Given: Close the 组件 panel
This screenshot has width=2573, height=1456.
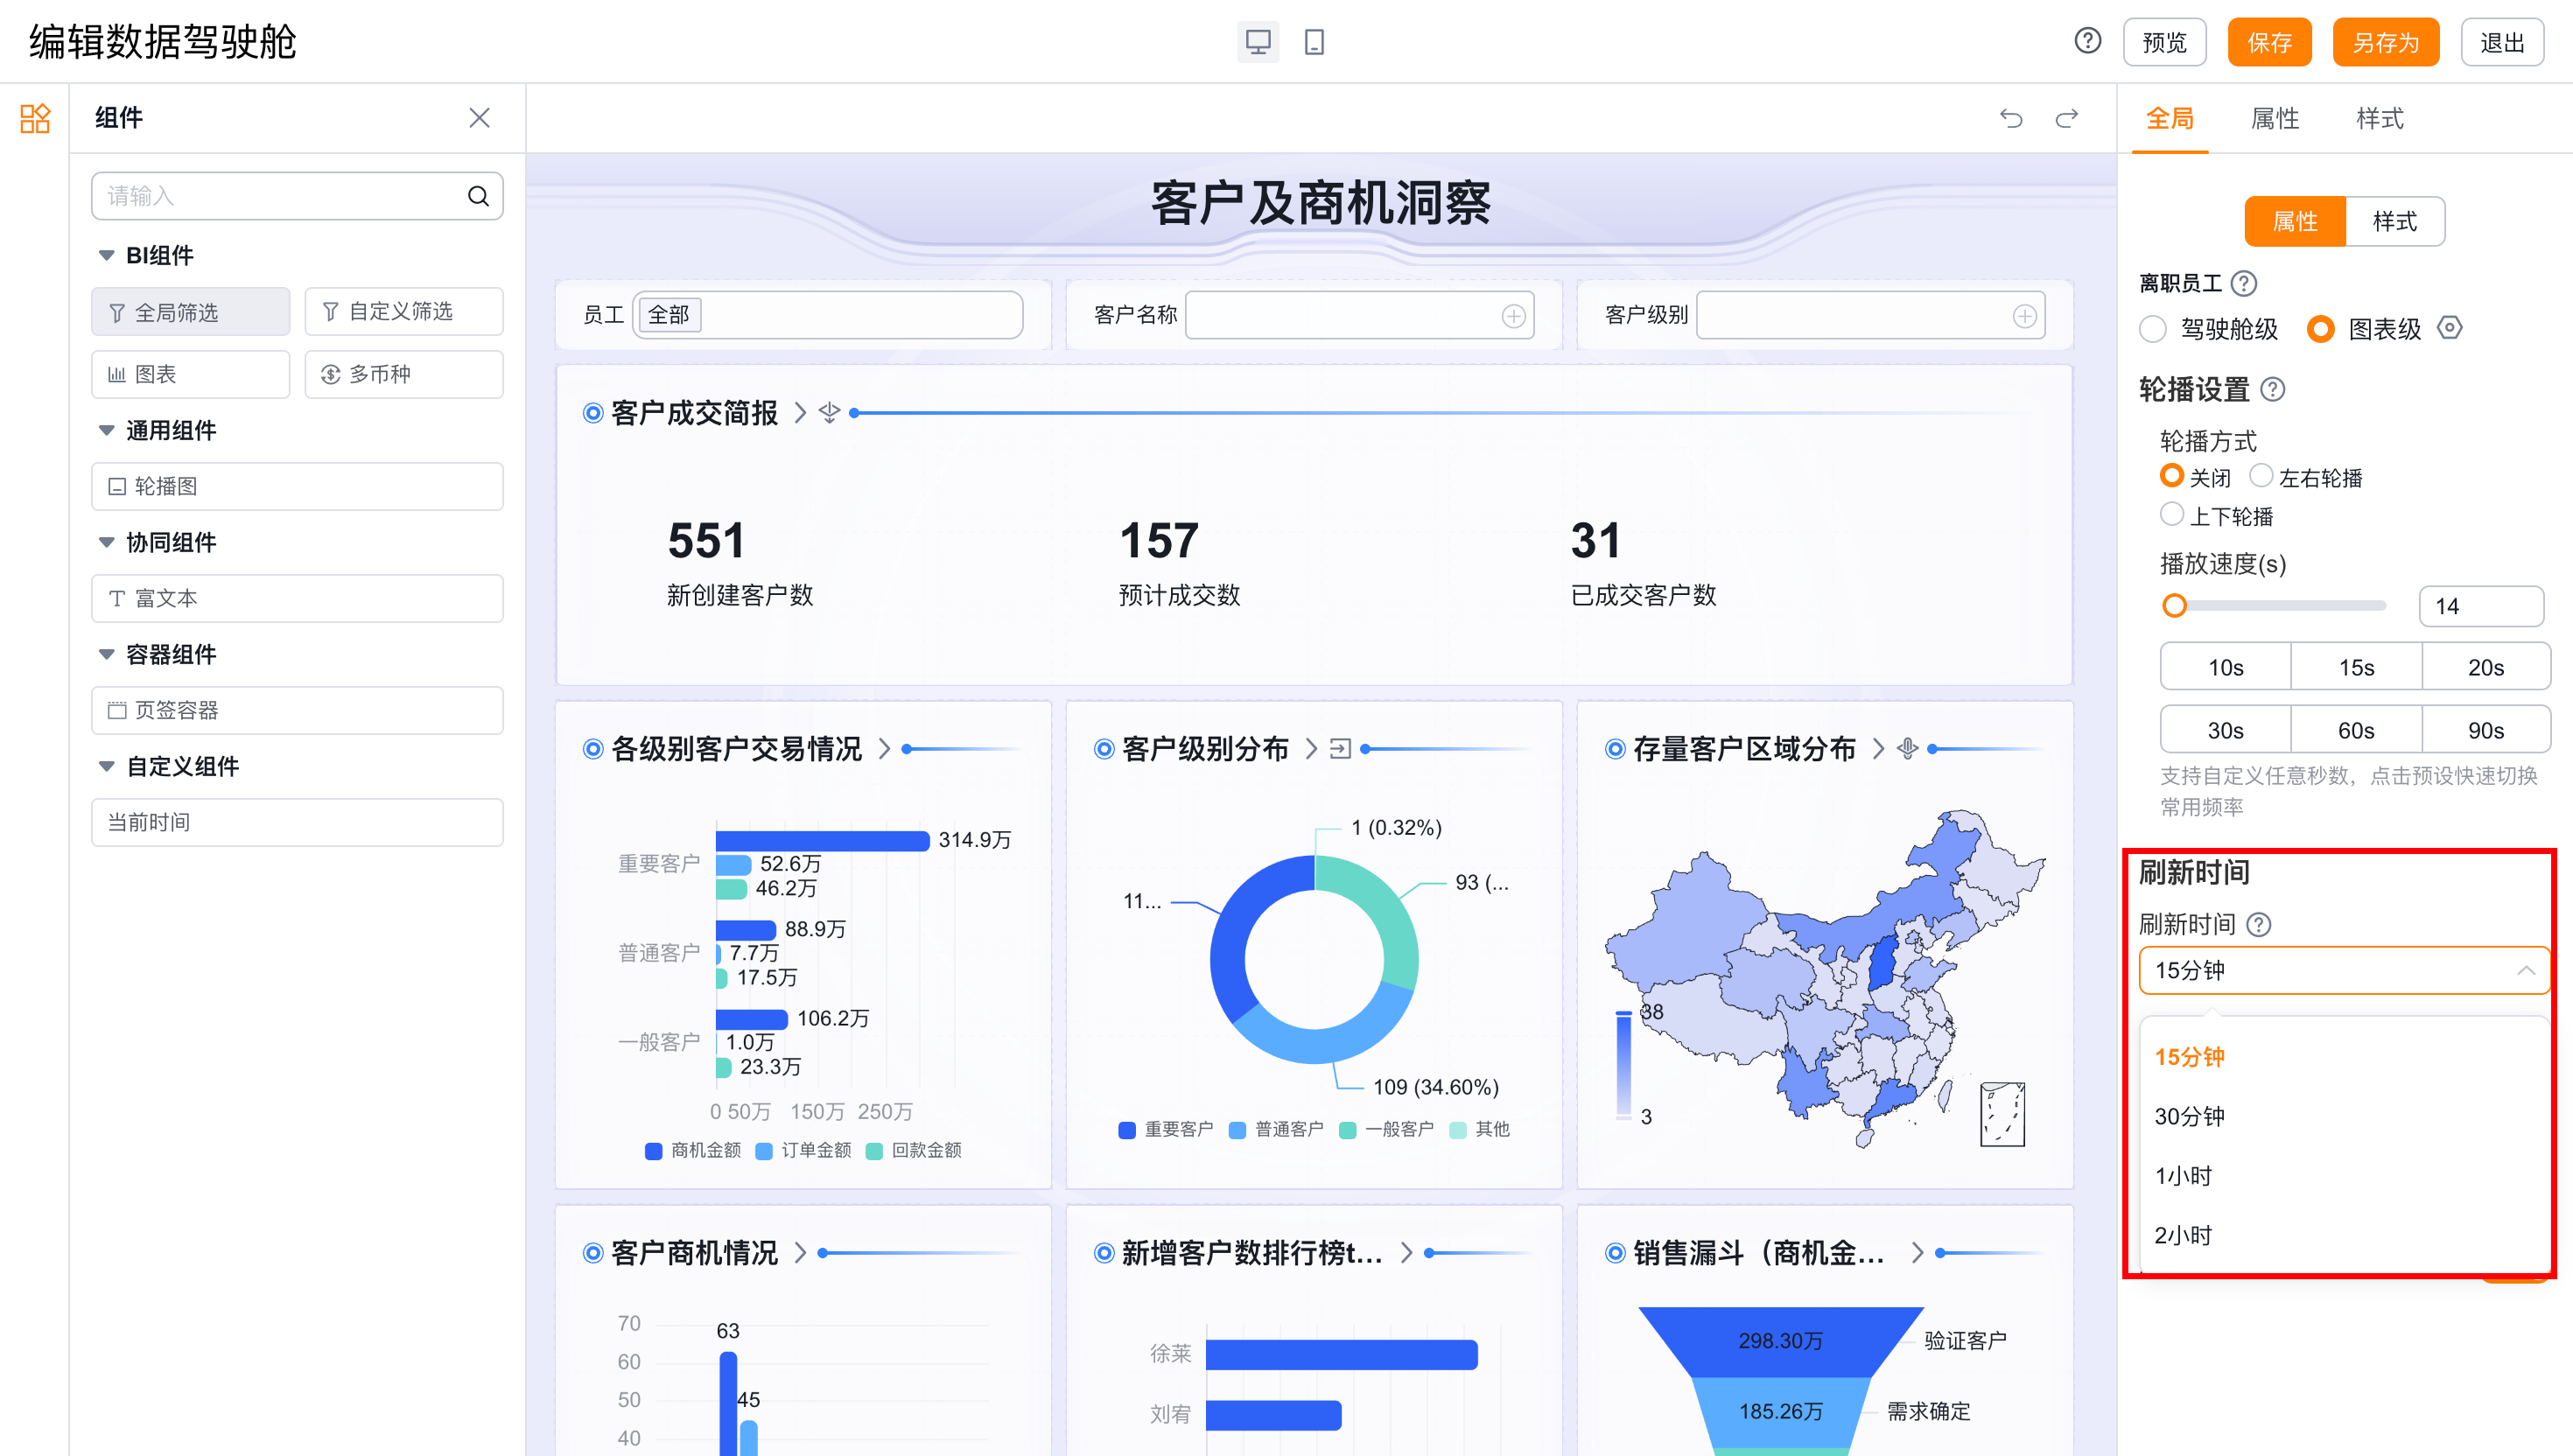Looking at the screenshot, I should tap(479, 118).
